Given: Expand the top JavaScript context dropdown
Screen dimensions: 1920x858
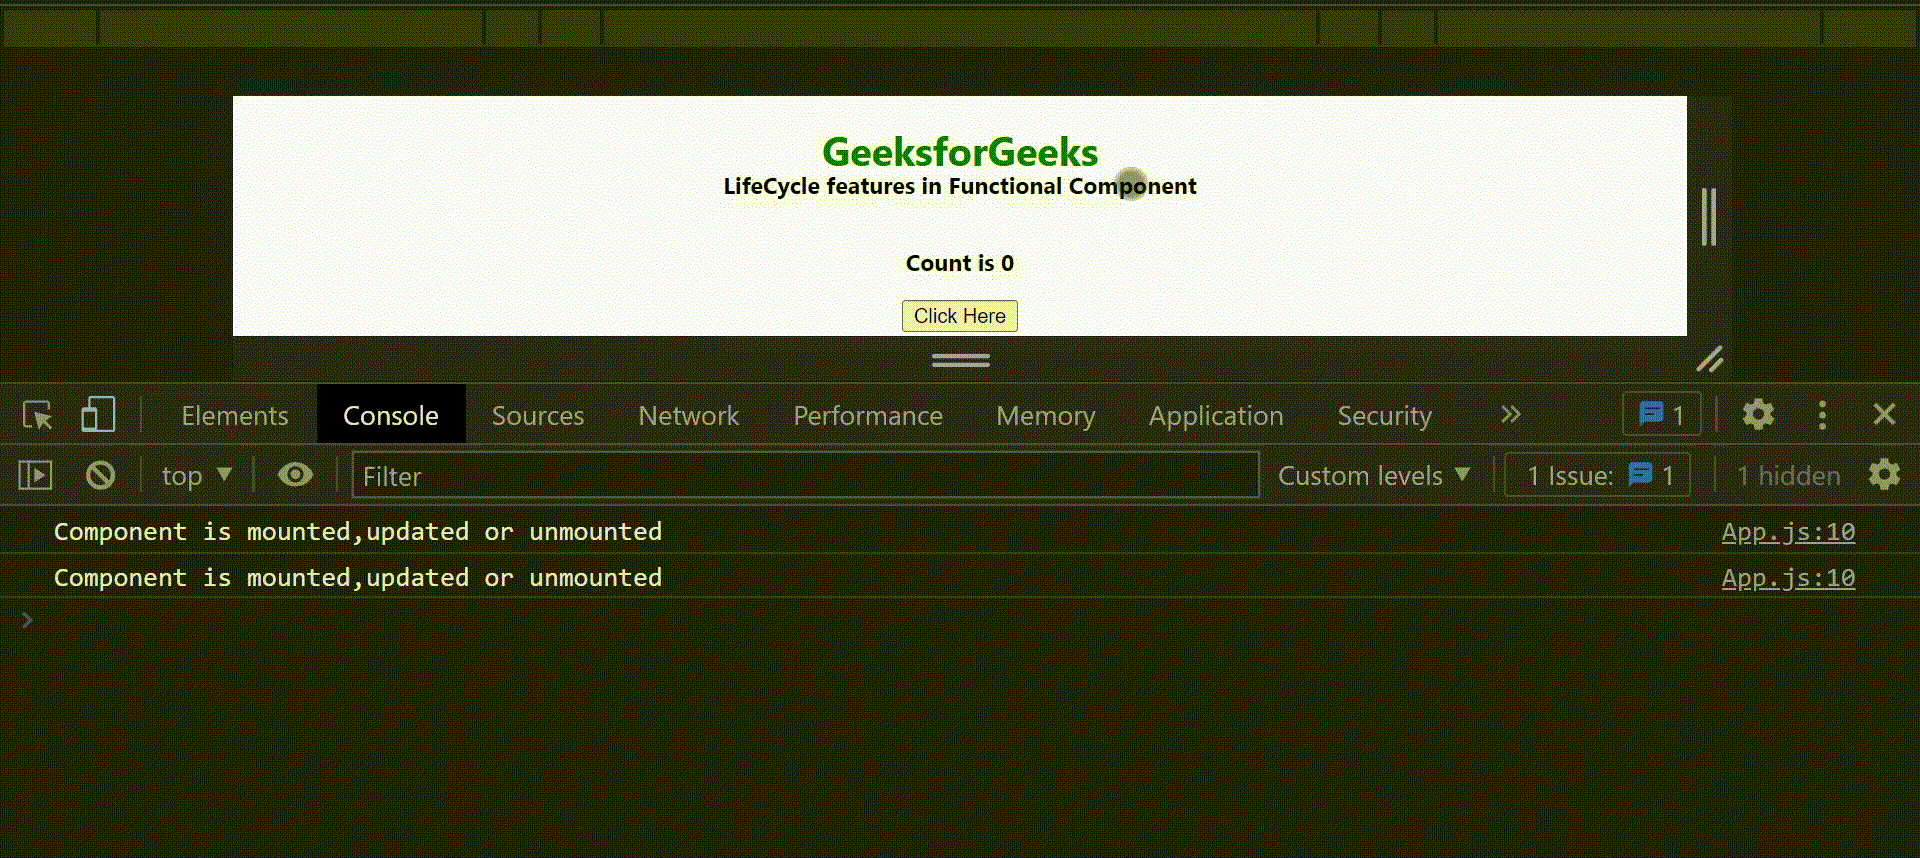Looking at the screenshot, I should pyautogui.click(x=197, y=476).
